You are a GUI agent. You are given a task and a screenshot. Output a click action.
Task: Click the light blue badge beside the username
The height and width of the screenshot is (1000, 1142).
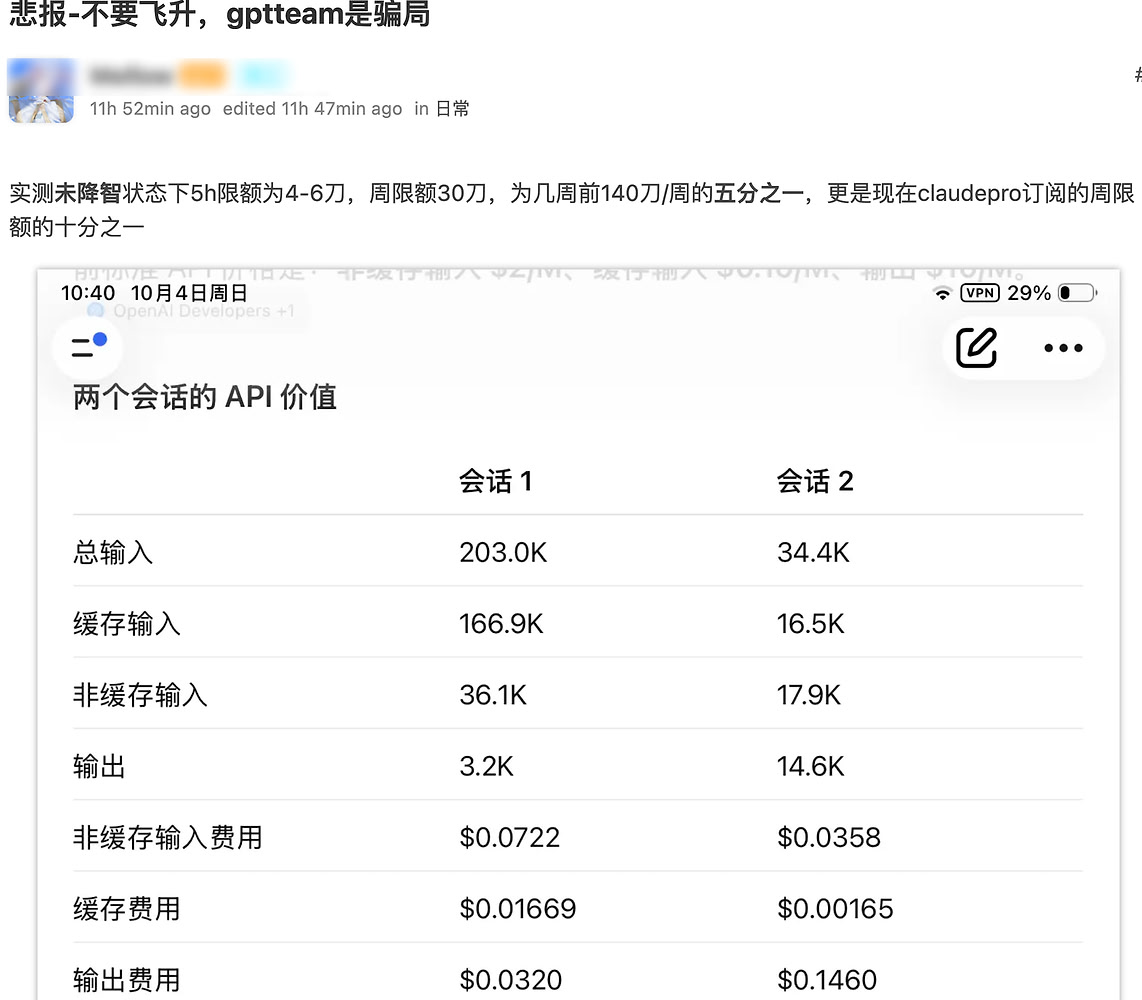262,76
